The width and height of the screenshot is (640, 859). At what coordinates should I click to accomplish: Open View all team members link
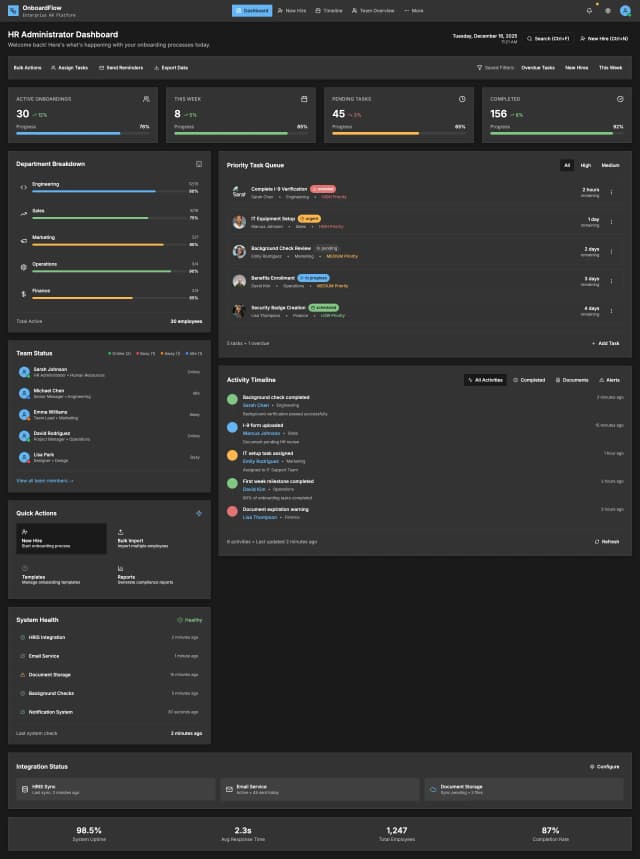tap(45, 480)
